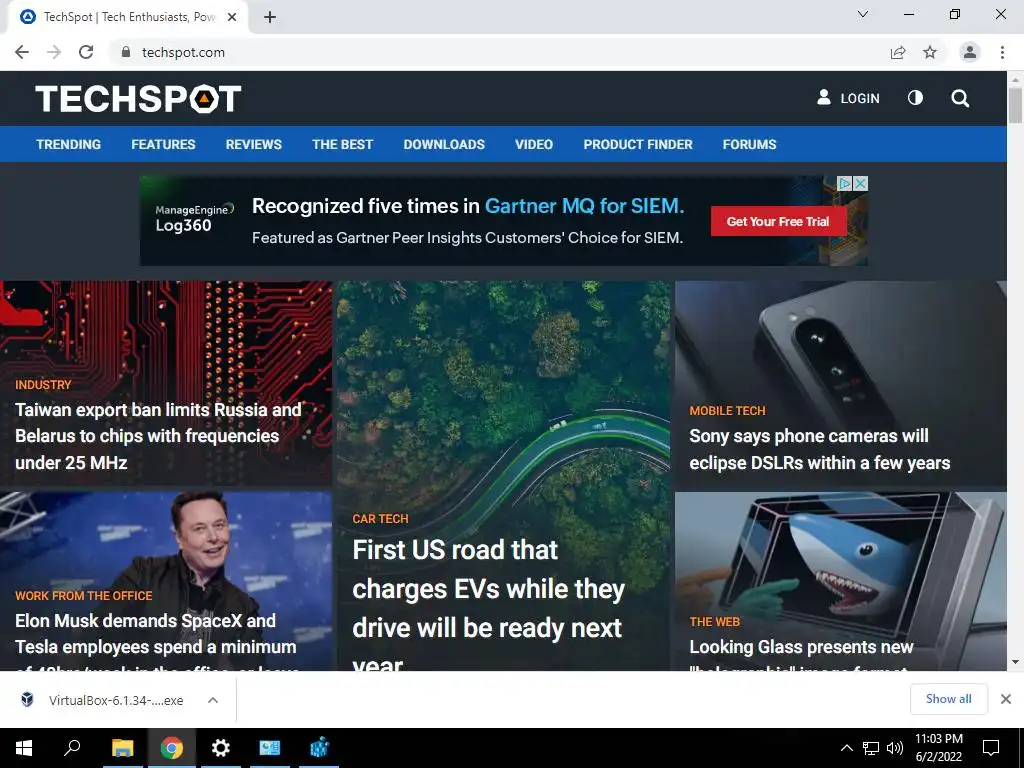Open the TRENDING menu item
This screenshot has width=1024, height=768.
tap(69, 144)
